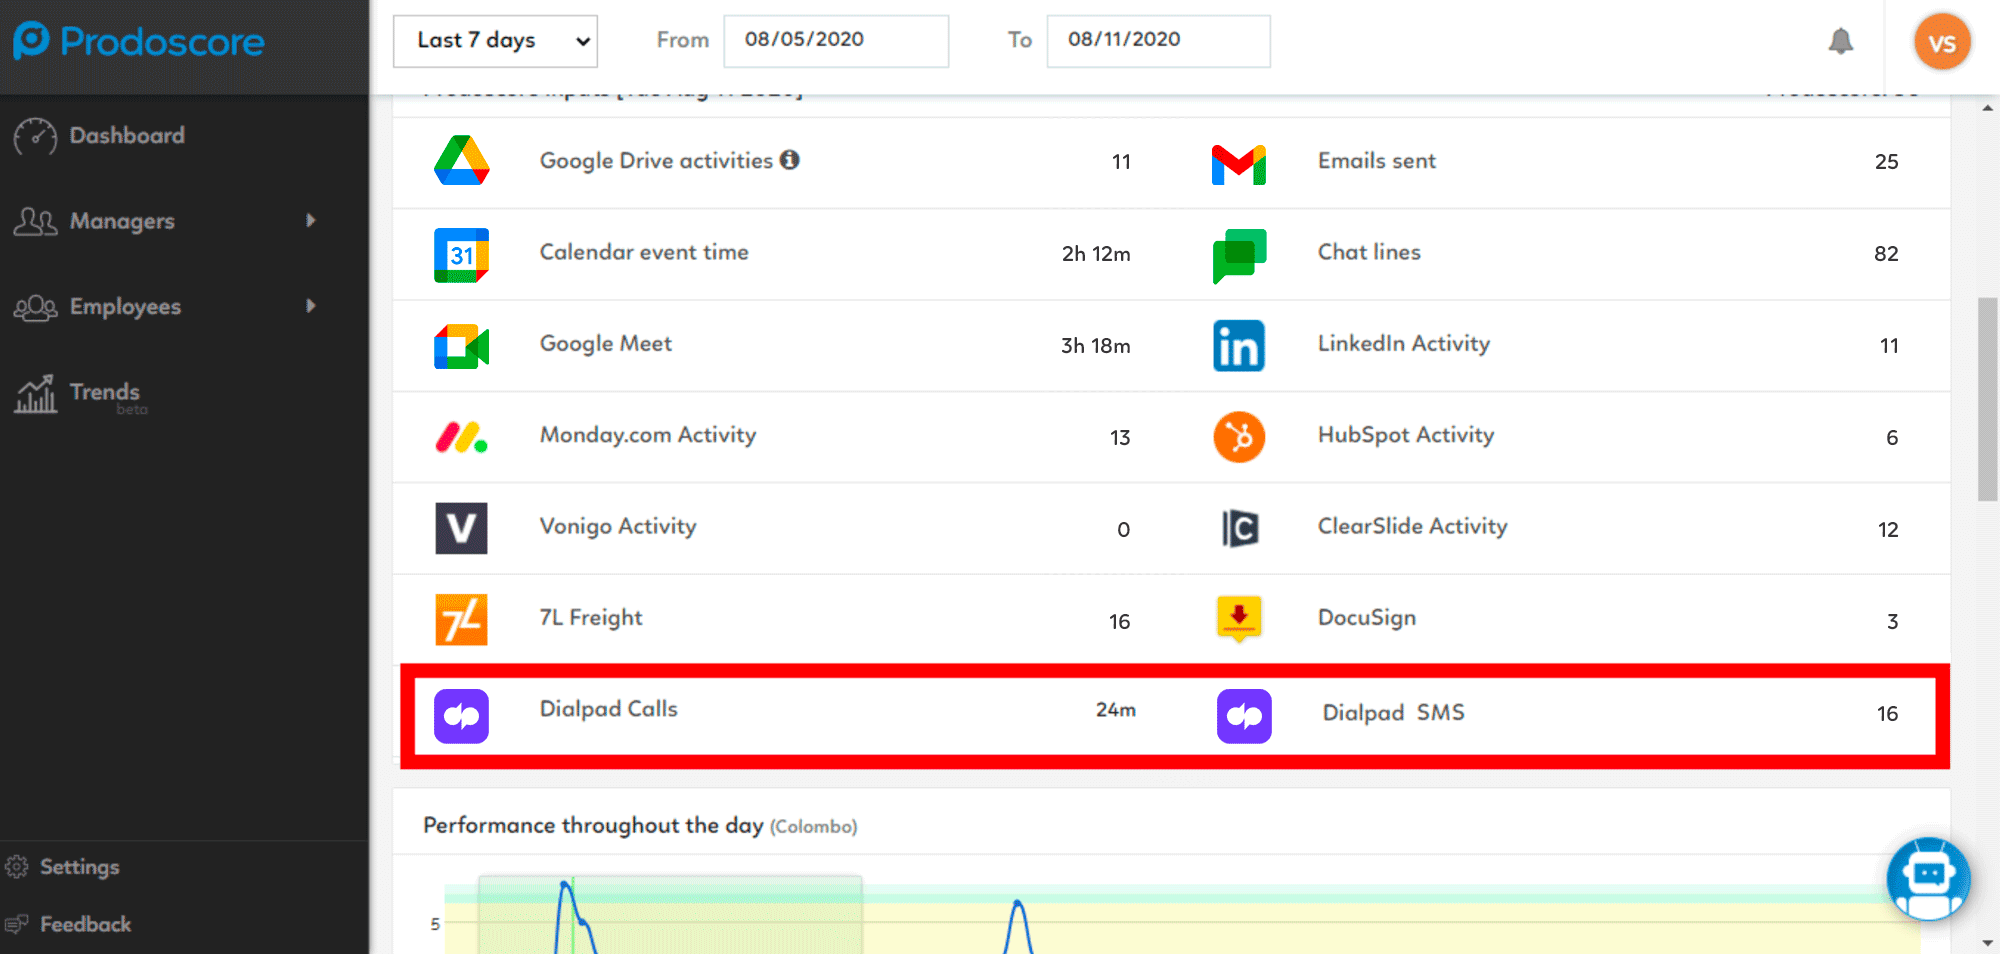Click the Managers people icon
The width and height of the screenshot is (2000, 954).
35,221
